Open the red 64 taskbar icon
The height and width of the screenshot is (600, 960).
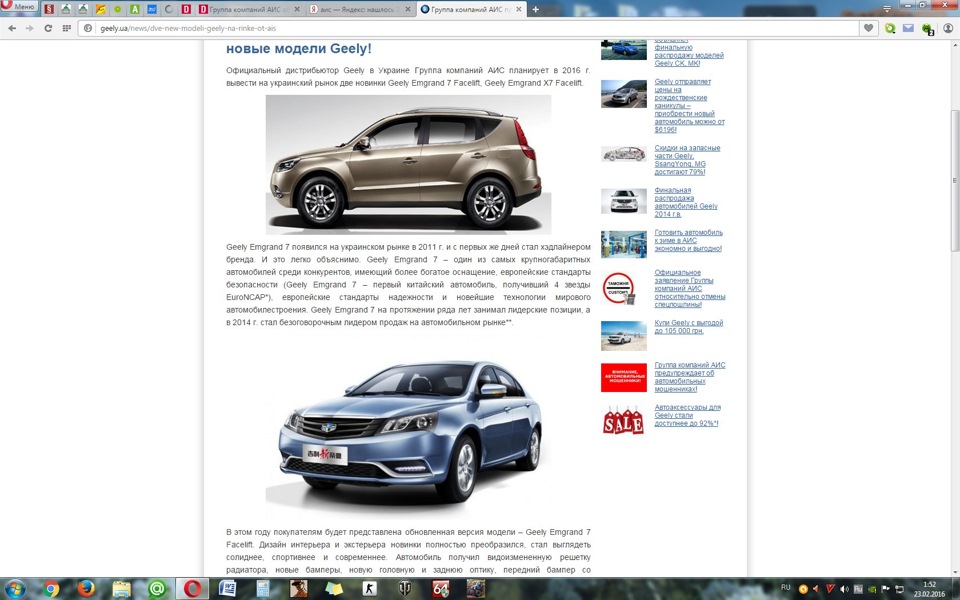click(x=440, y=588)
